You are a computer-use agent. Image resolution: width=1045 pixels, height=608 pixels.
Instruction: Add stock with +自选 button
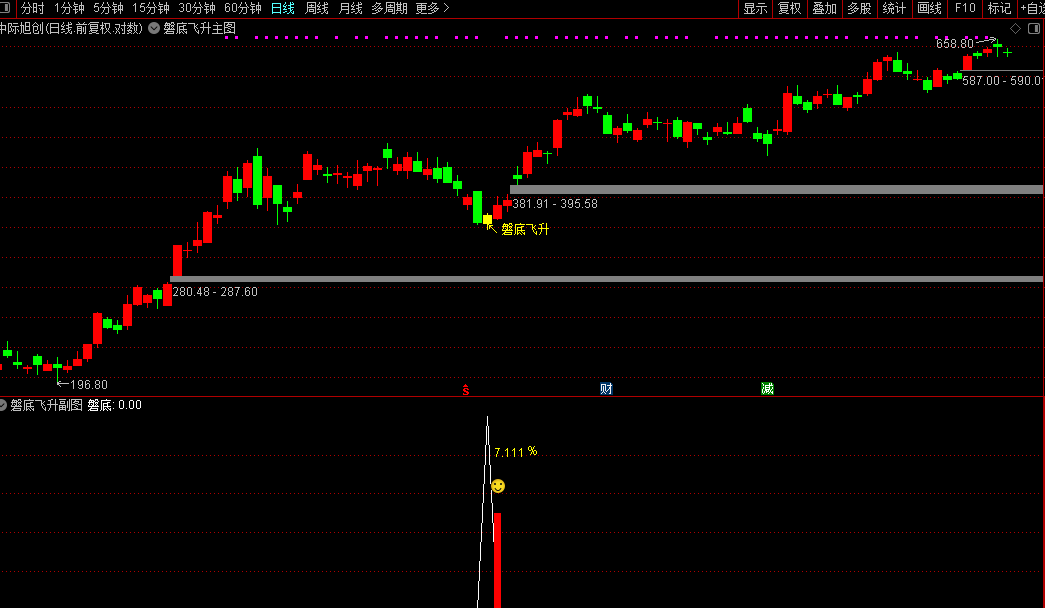(1032, 8)
